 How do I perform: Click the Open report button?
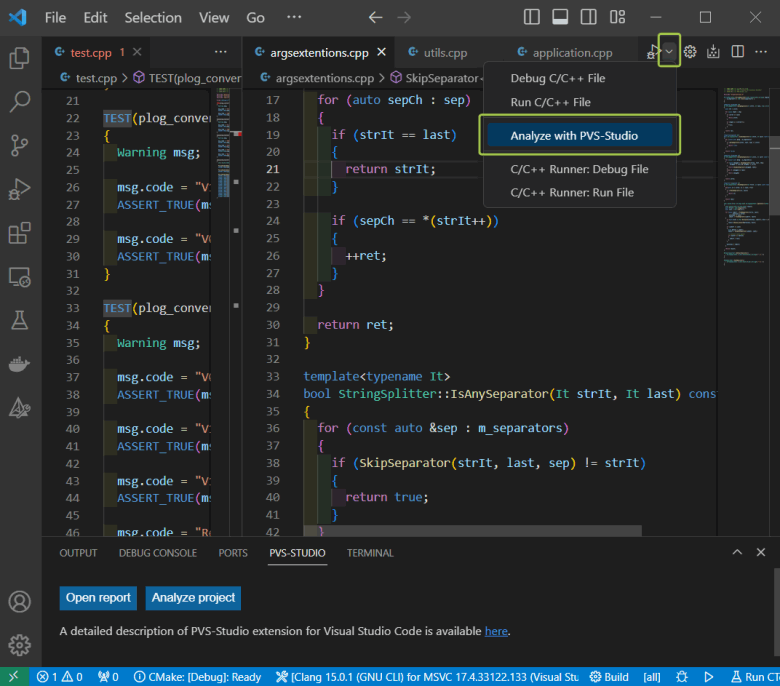[x=98, y=598]
